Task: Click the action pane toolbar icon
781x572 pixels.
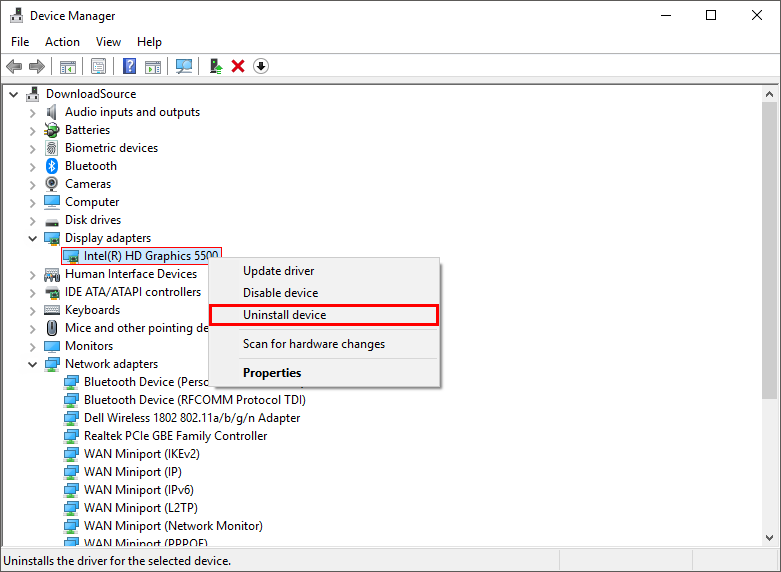Action: [x=153, y=66]
